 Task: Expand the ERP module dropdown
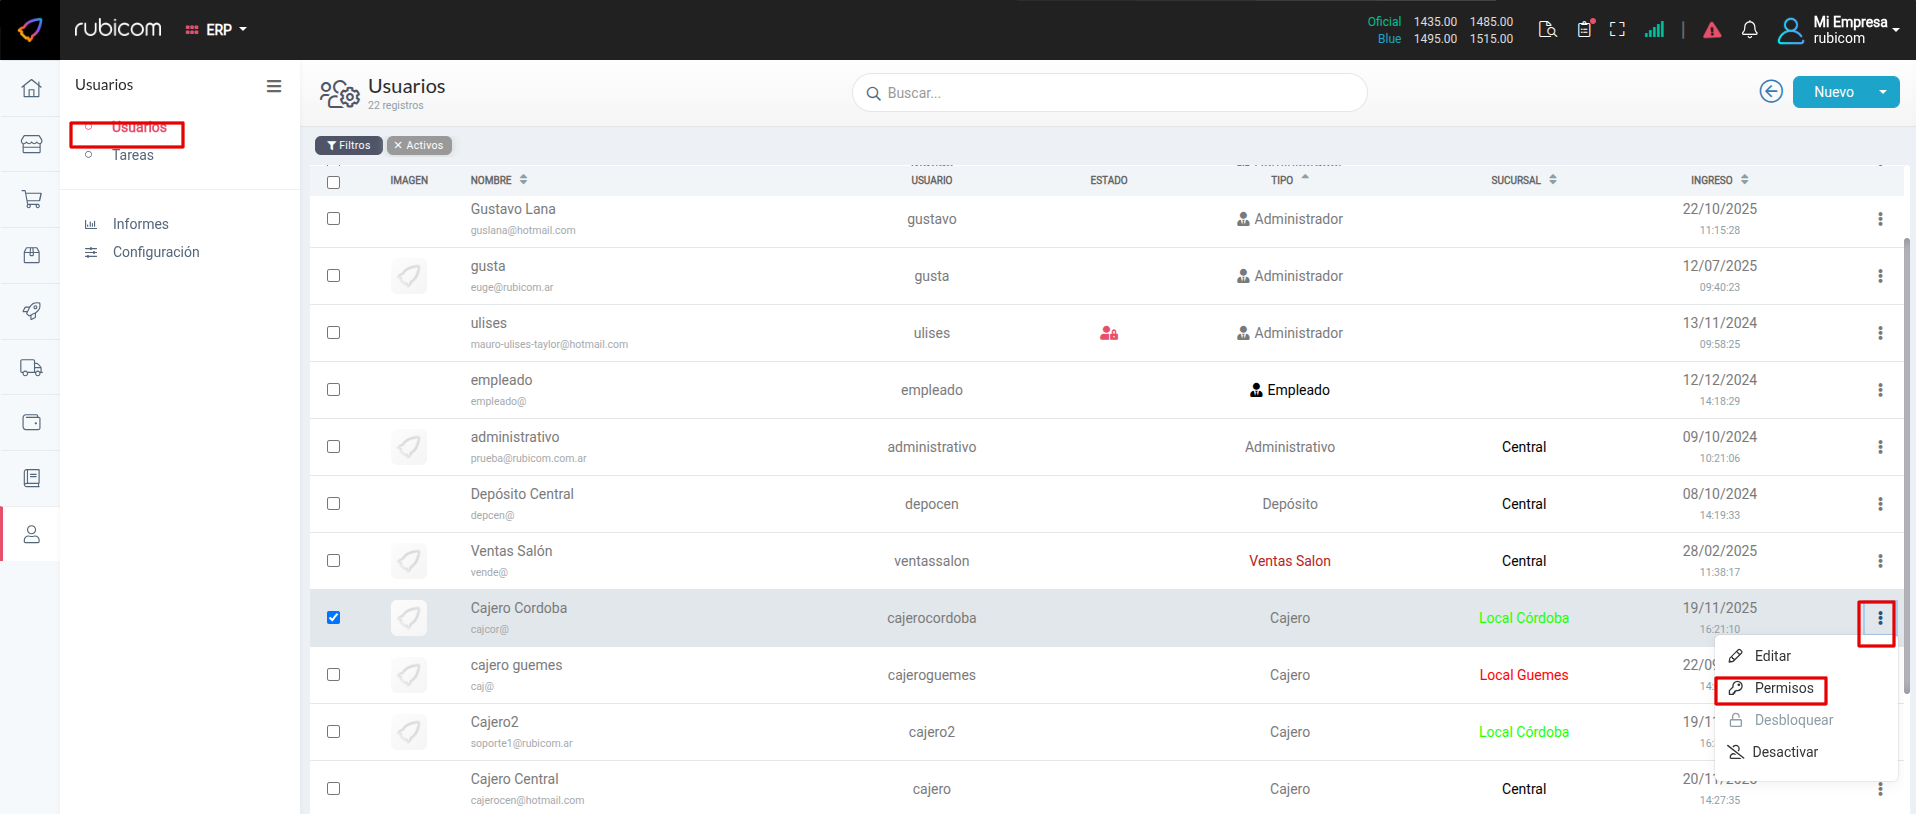pos(216,30)
